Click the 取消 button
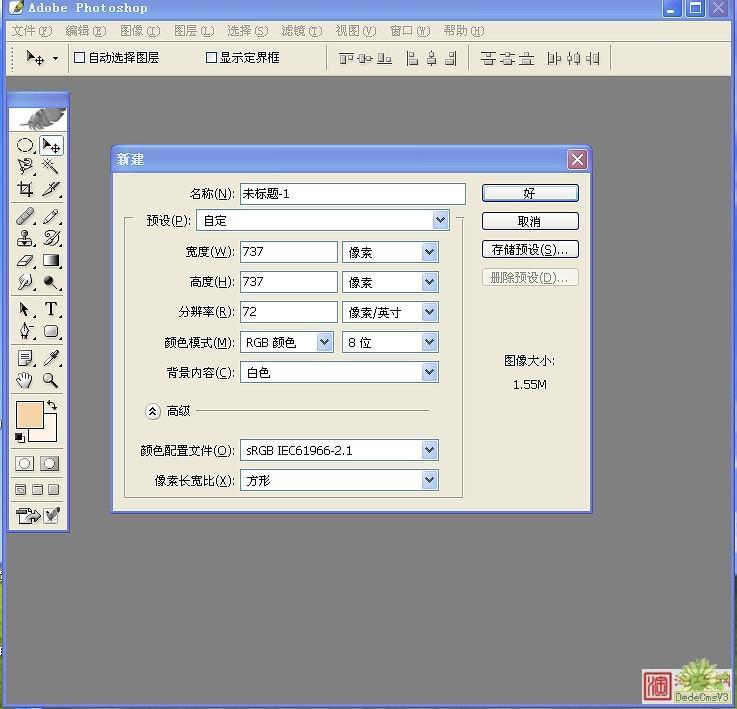 pyautogui.click(x=530, y=221)
